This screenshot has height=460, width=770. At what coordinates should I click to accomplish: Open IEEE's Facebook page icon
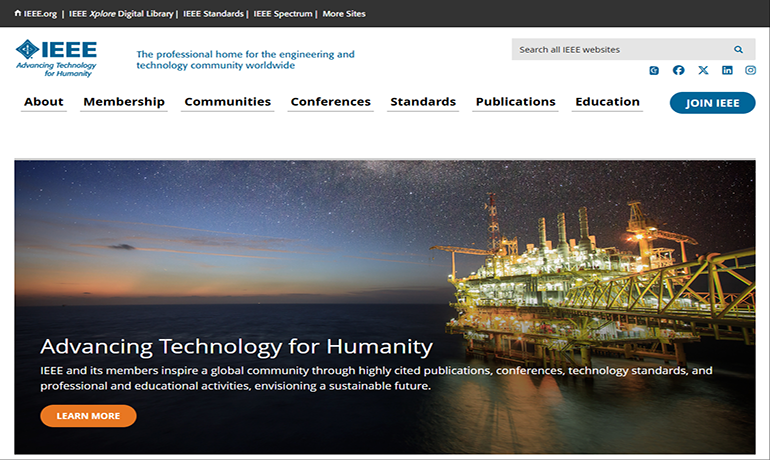click(x=679, y=70)
